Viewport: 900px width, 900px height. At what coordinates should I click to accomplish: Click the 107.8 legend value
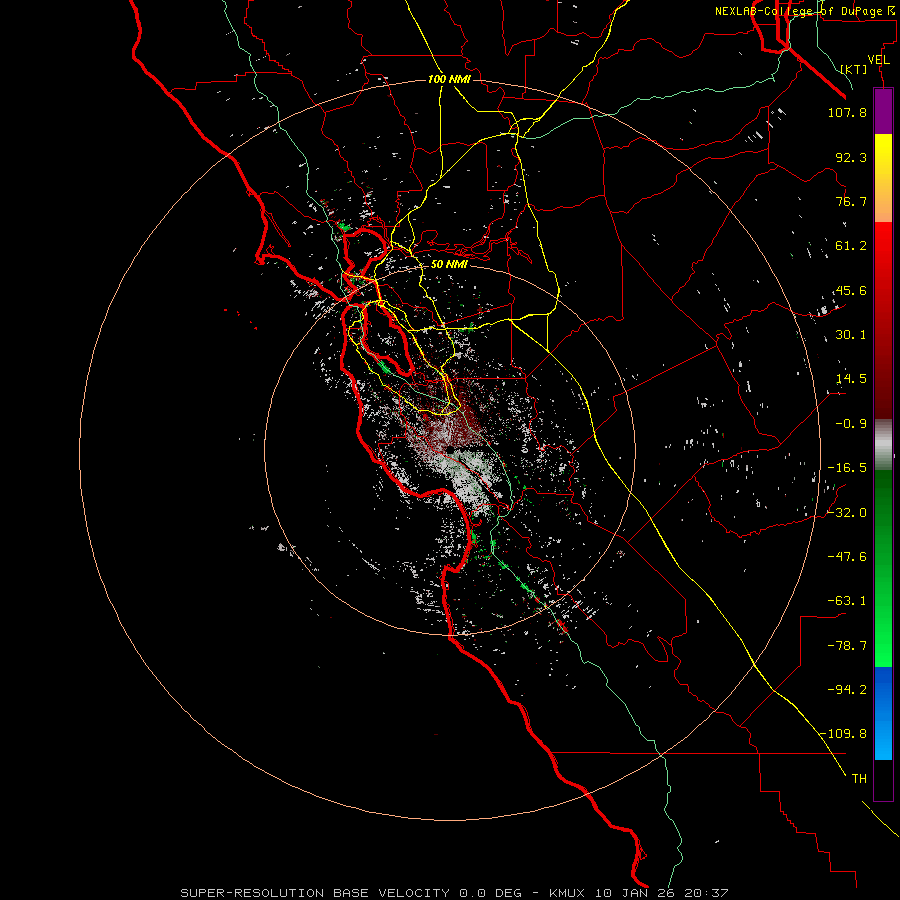(847, 112)
